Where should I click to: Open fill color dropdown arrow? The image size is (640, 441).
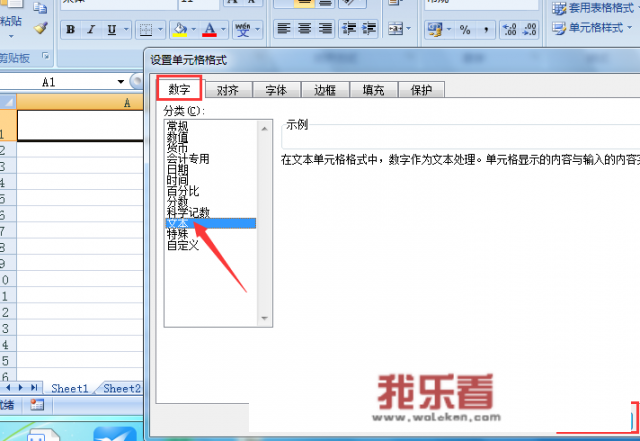pyautogui.click(x=194, y=29)
